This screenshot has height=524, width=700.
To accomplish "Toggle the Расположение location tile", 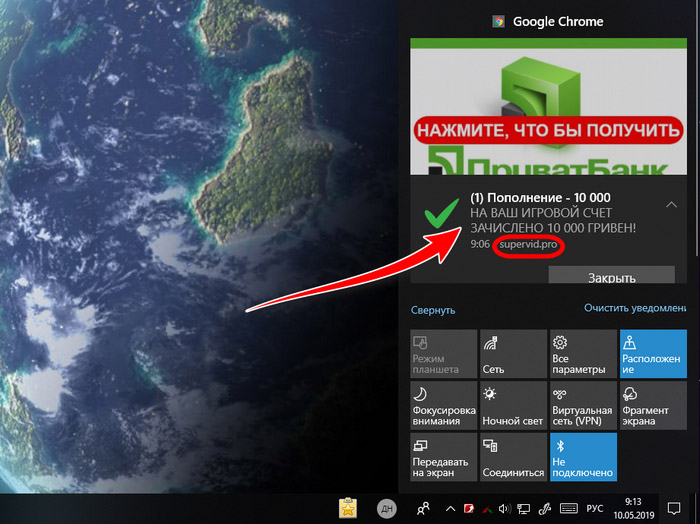I will pyautogui.click(x=653, y=354).
